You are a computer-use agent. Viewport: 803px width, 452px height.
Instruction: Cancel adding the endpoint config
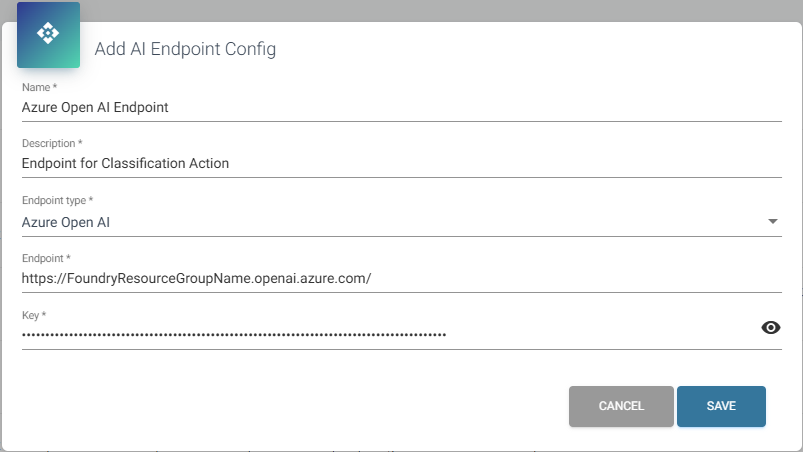[x=621, y=406]
